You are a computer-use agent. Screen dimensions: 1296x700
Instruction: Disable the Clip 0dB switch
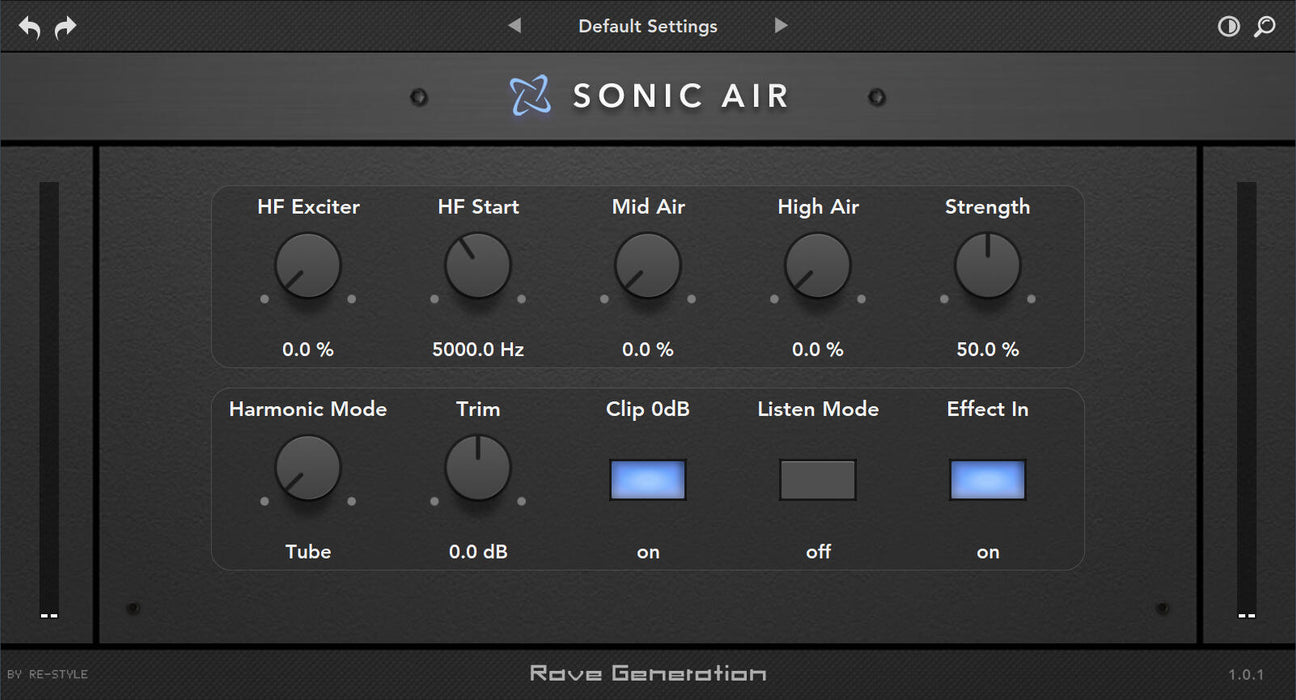[x=647, y=480]
